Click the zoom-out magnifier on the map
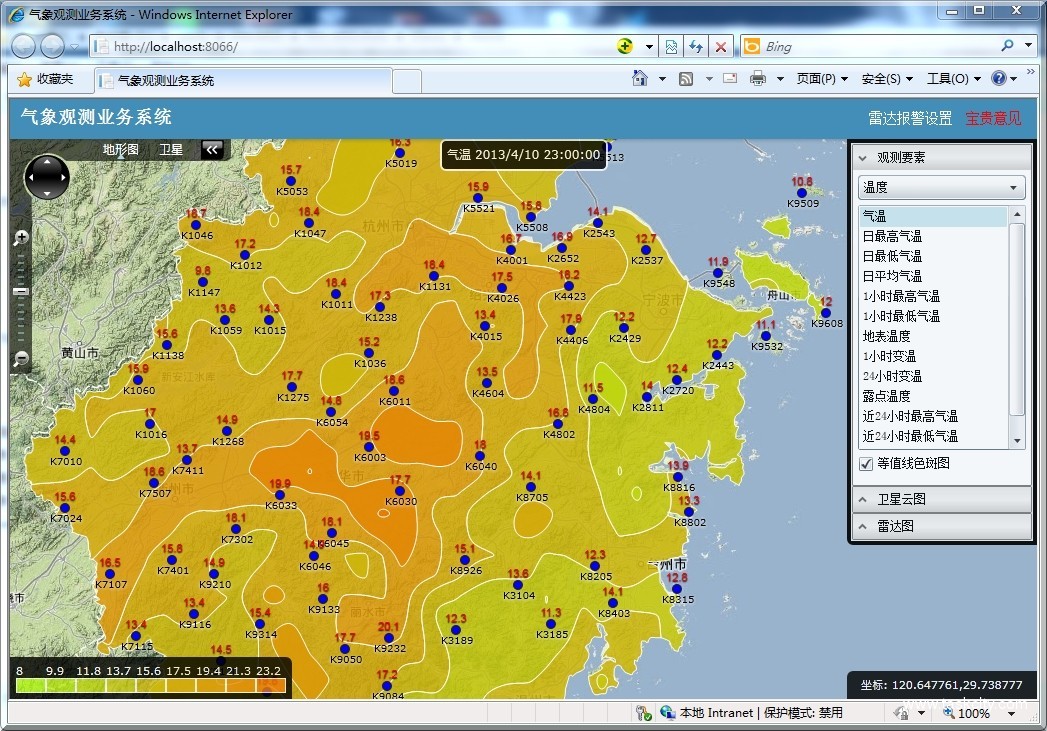This screenshot has height=731, width=1047. (x=20, y=359)
